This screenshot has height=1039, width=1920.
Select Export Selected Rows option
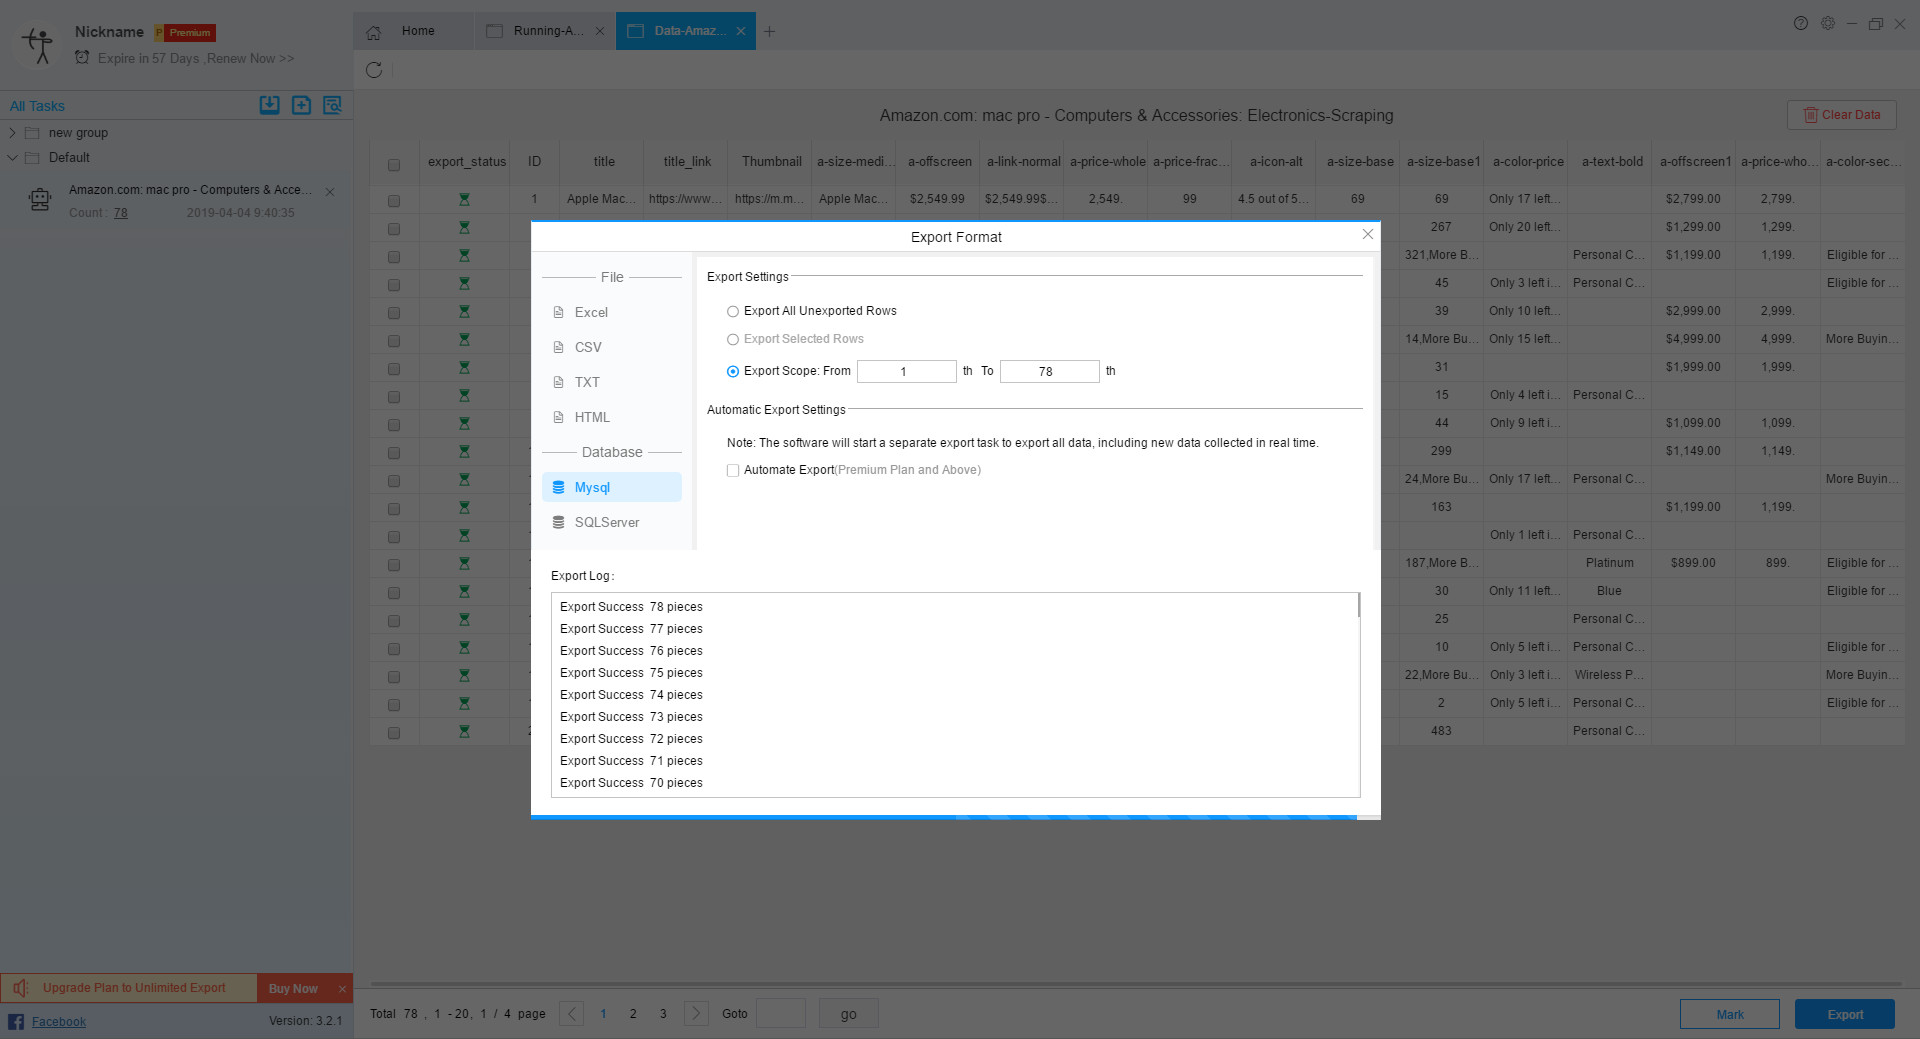click(733, 339)
